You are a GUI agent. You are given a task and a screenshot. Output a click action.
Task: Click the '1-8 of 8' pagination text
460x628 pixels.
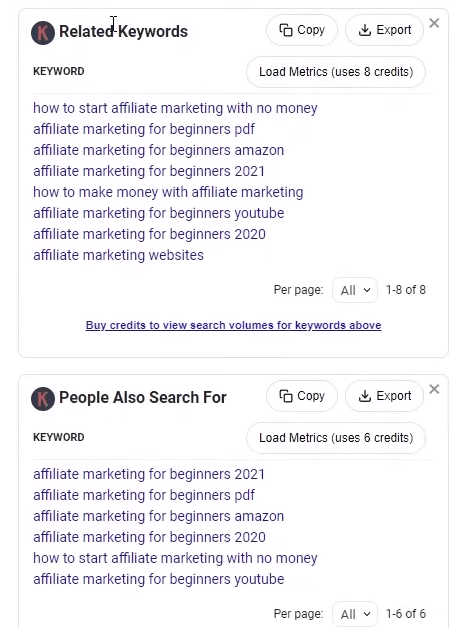(x=406, y=290)
